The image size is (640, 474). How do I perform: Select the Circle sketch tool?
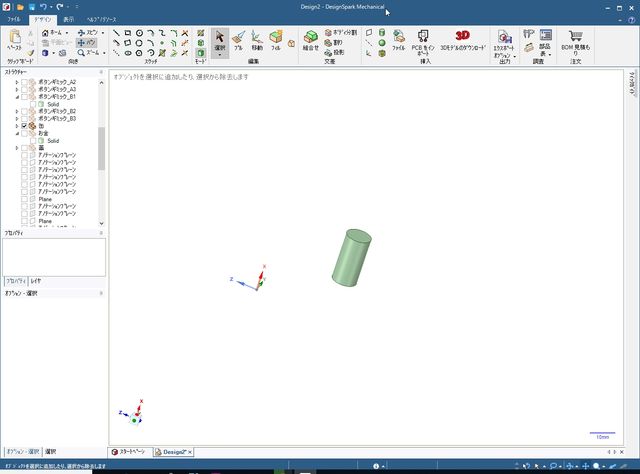point(139,33)
